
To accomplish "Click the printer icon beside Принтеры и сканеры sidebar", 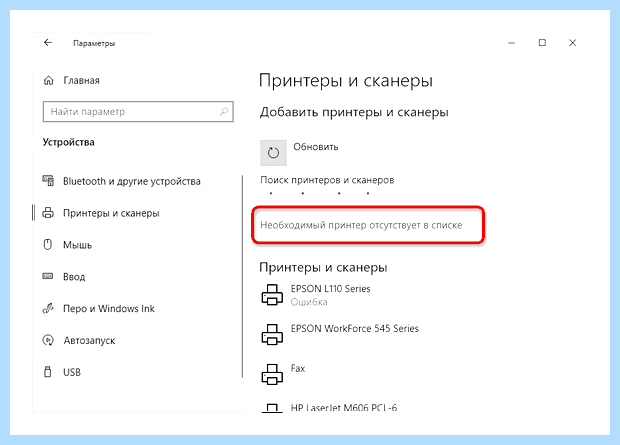I will (48, 213).
